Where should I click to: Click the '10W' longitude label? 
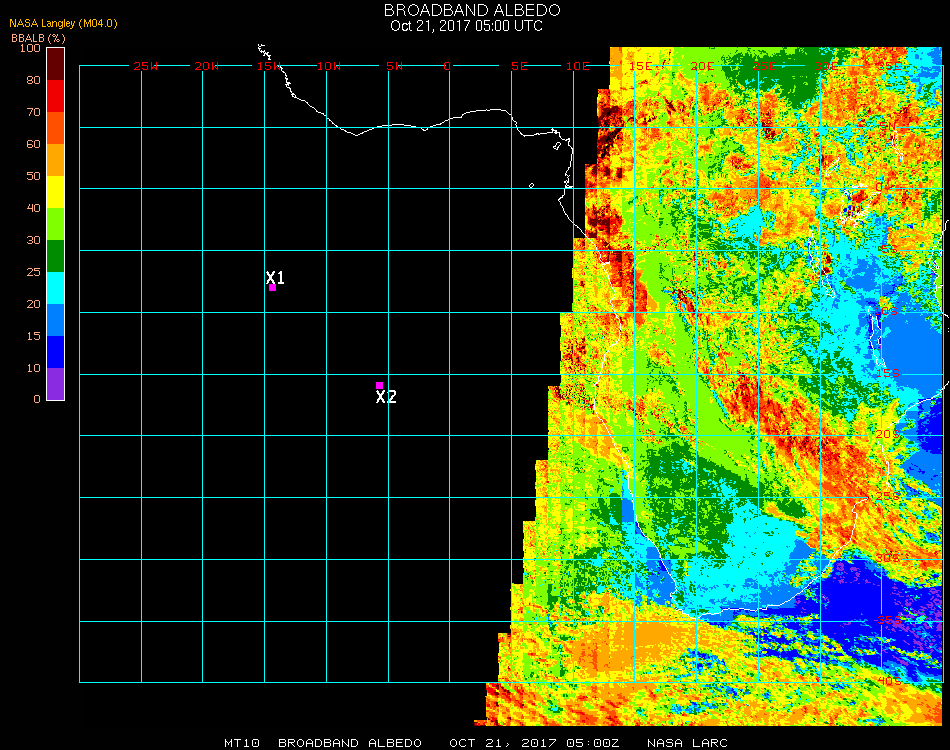pyautogui.click(x=329, y=66)
